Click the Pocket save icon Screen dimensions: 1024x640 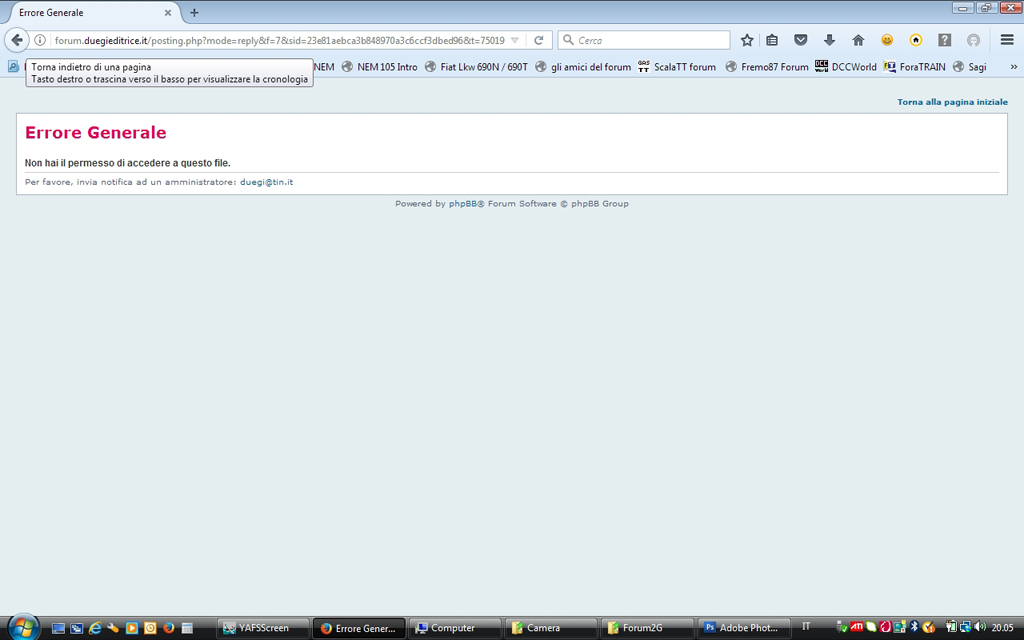[801, 40]
